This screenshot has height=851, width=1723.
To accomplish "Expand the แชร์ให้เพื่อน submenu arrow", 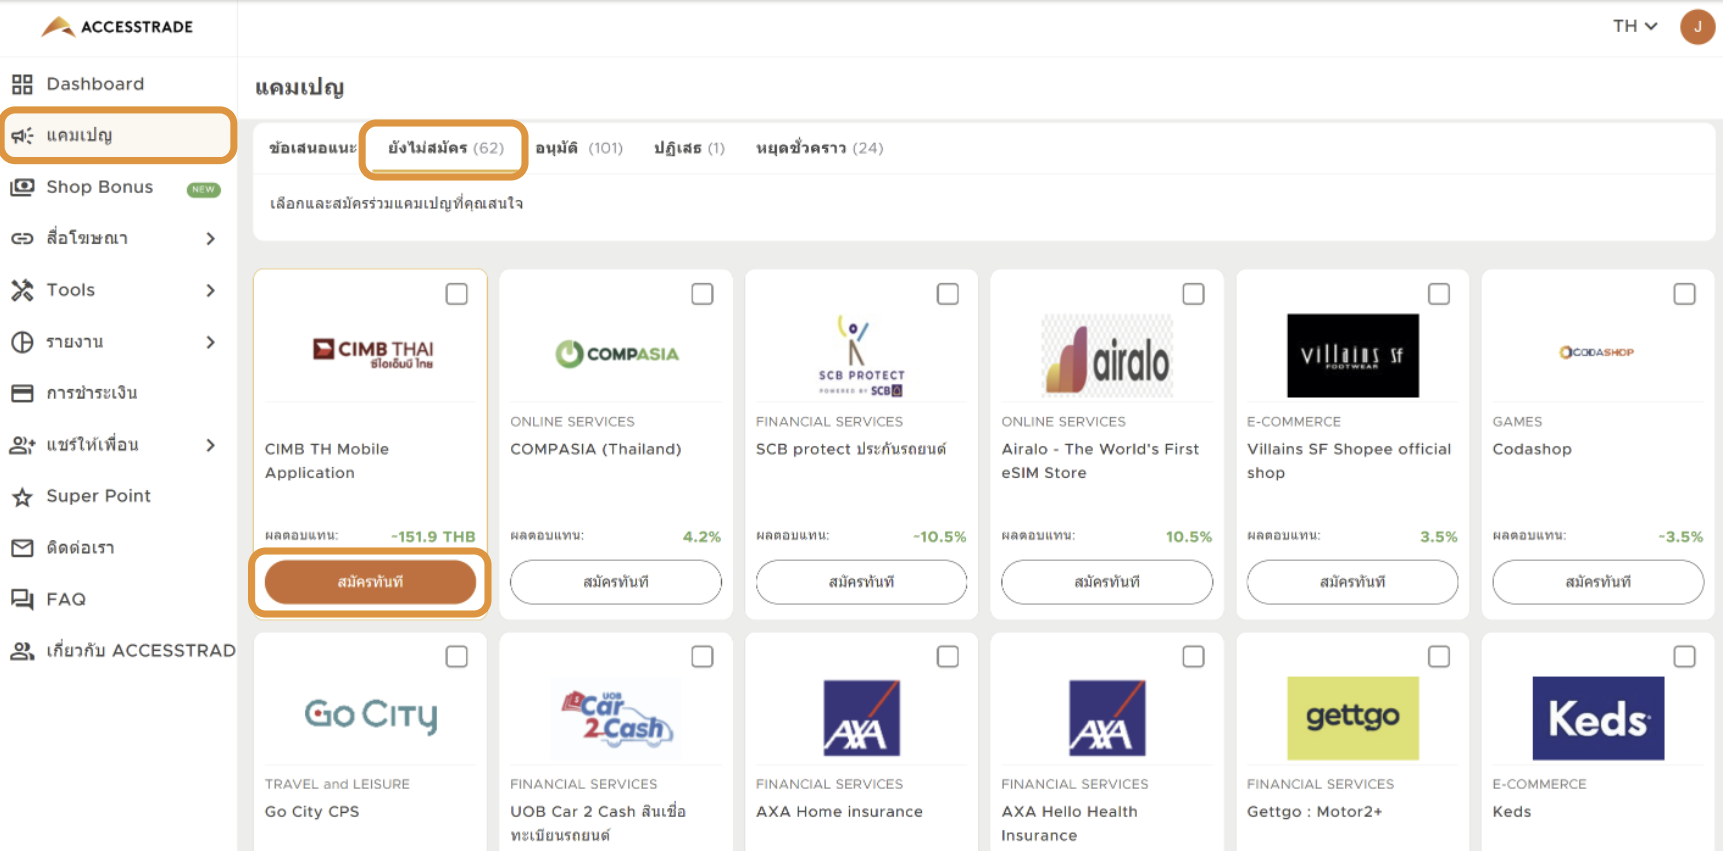I will (211, 445).
